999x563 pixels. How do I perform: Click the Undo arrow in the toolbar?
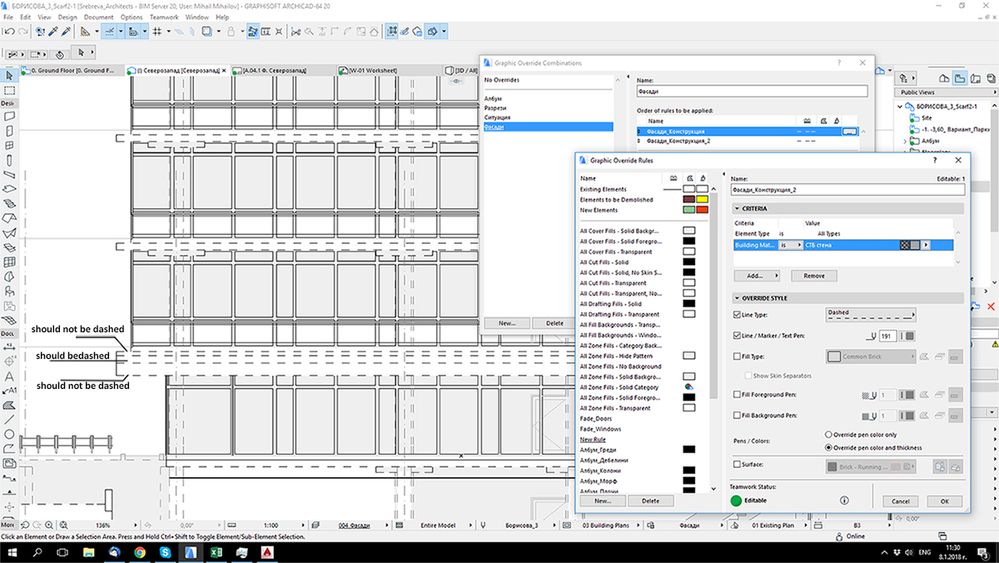pos(9,32)
